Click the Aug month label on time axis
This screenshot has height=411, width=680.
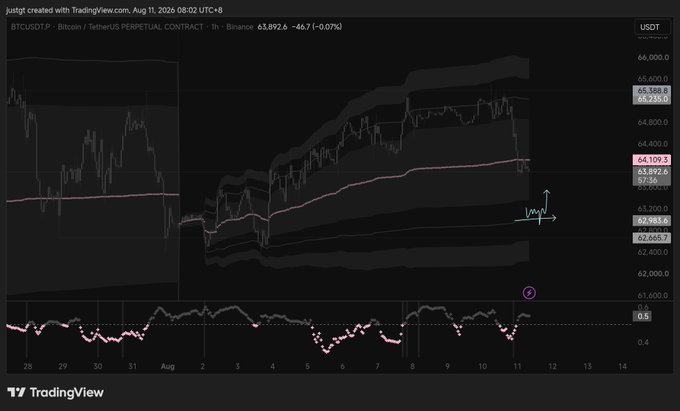click(167, 366)
